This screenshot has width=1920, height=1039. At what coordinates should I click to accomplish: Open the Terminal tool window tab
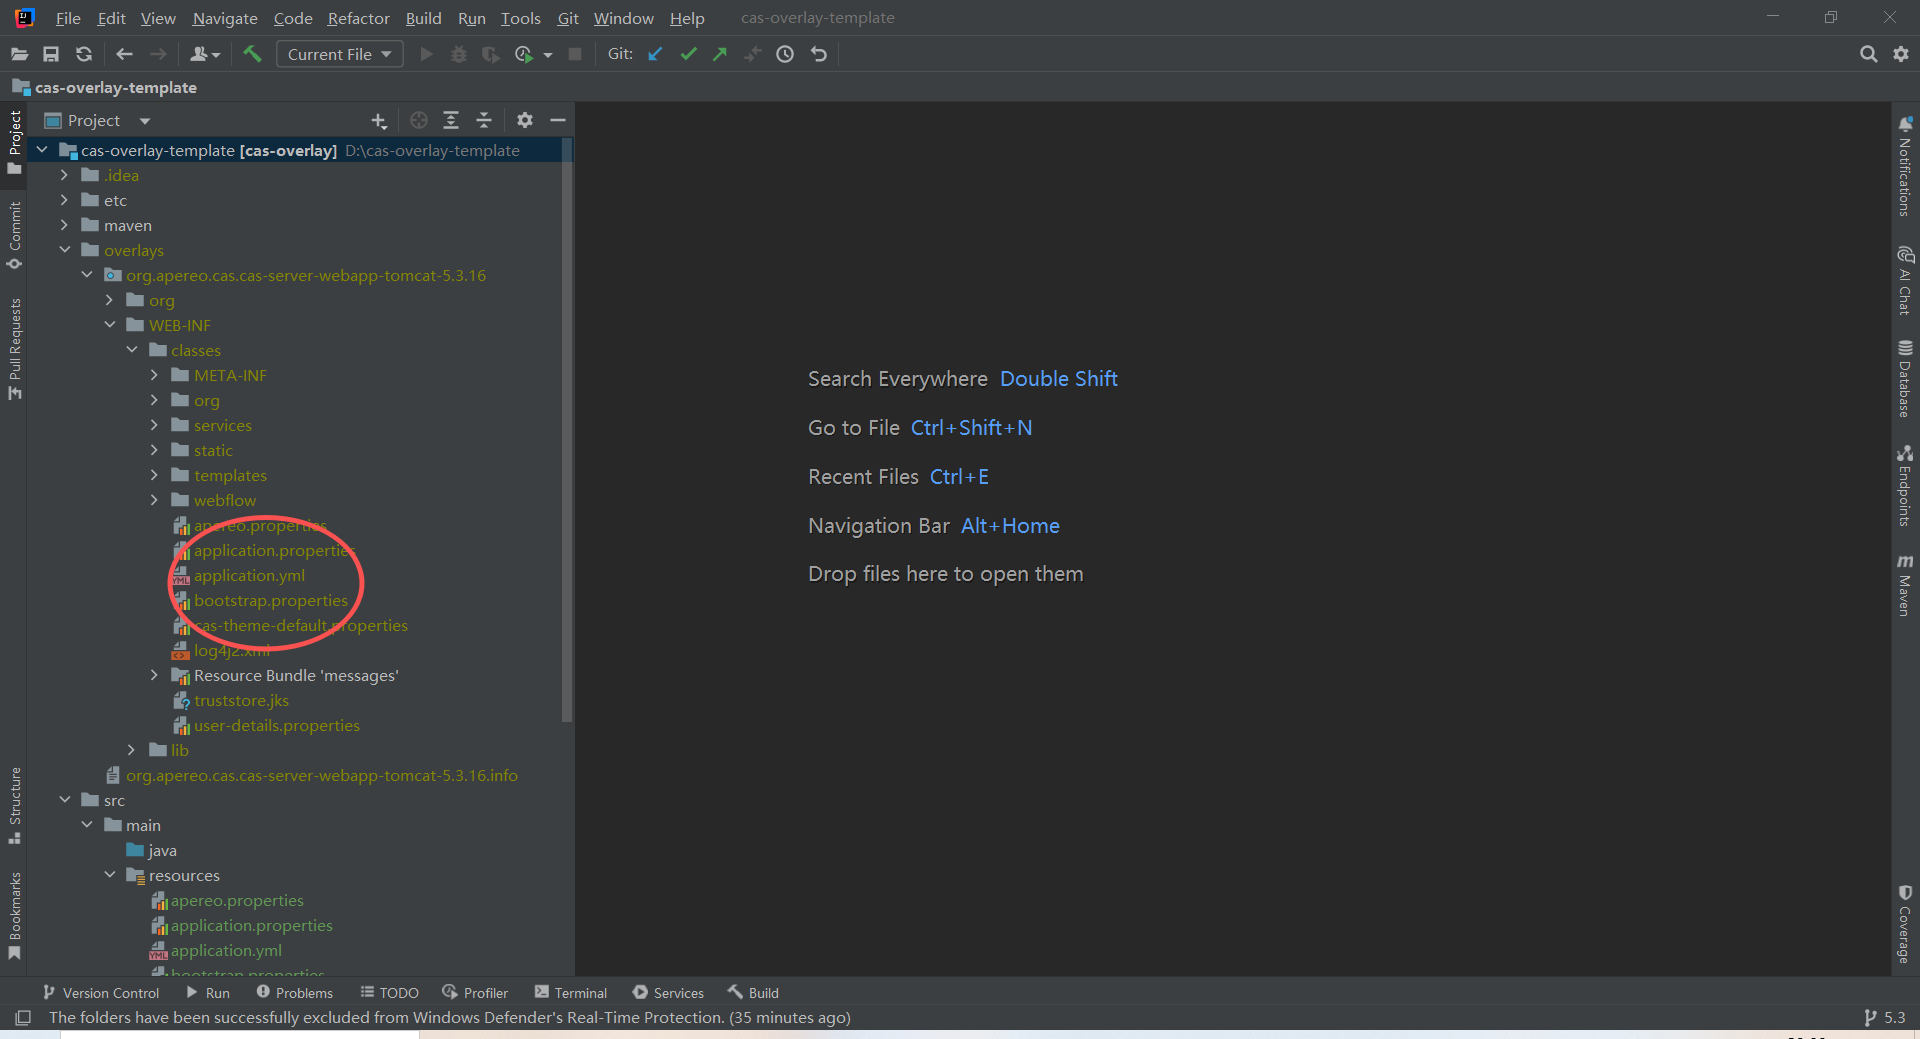click(x=571, y=993)
